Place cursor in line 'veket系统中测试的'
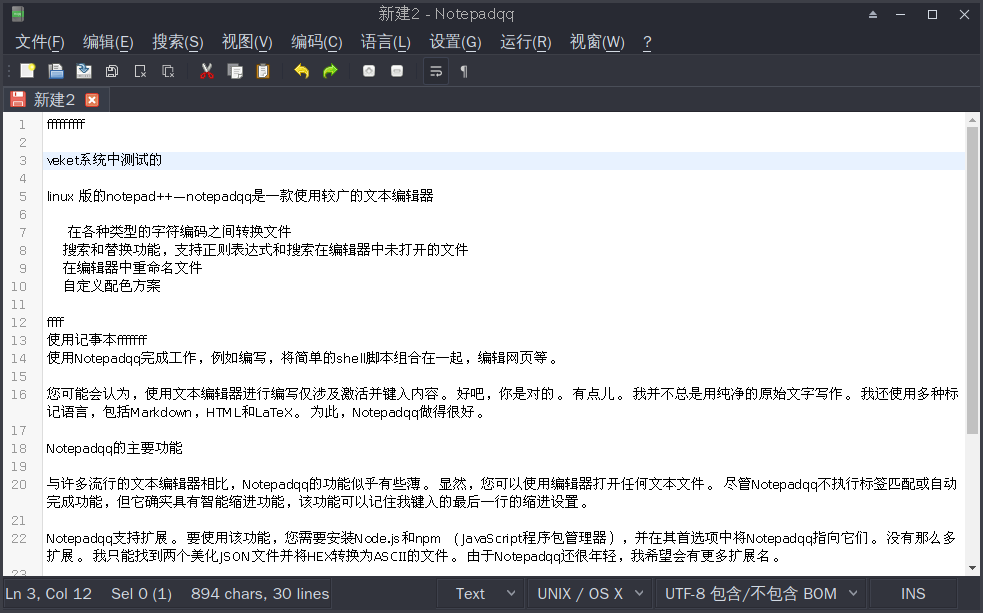Screen dimensions: 983x613 point(104,160)
